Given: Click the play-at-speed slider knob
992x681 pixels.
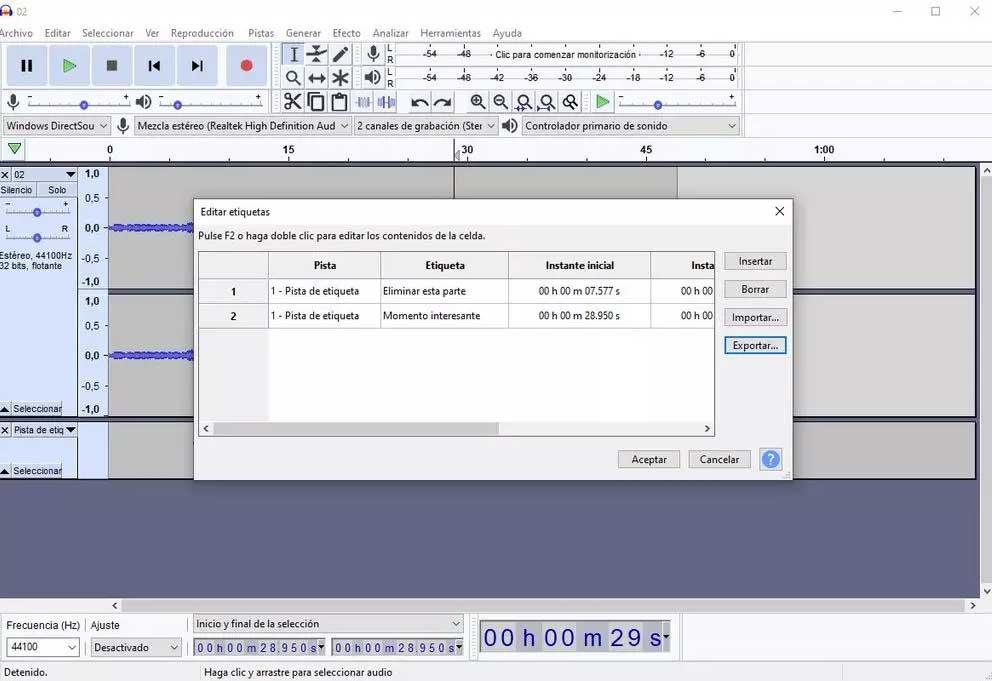Looking at the screenshot, I should [x=658, y=105].
